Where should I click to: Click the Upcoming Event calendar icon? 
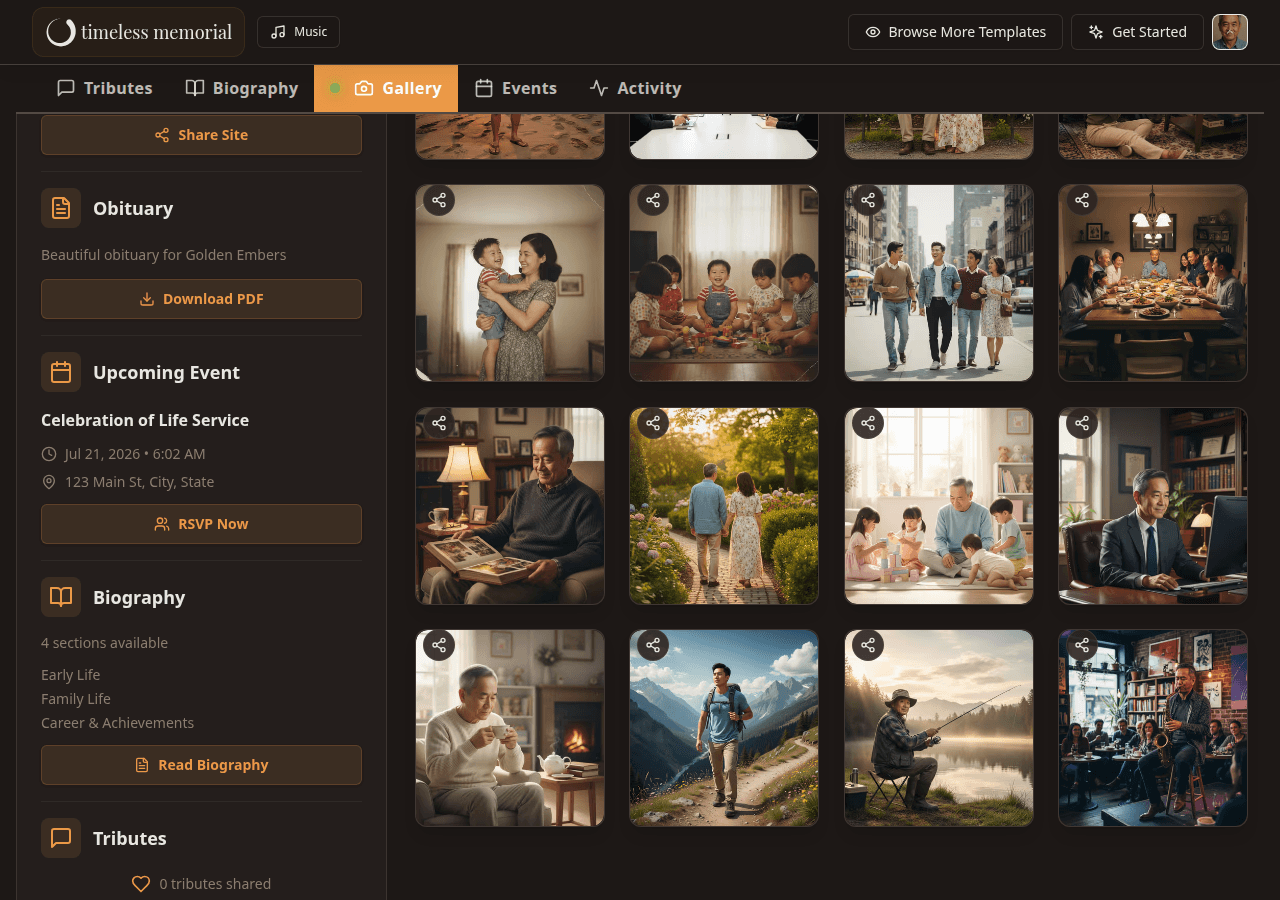point(61,372)
